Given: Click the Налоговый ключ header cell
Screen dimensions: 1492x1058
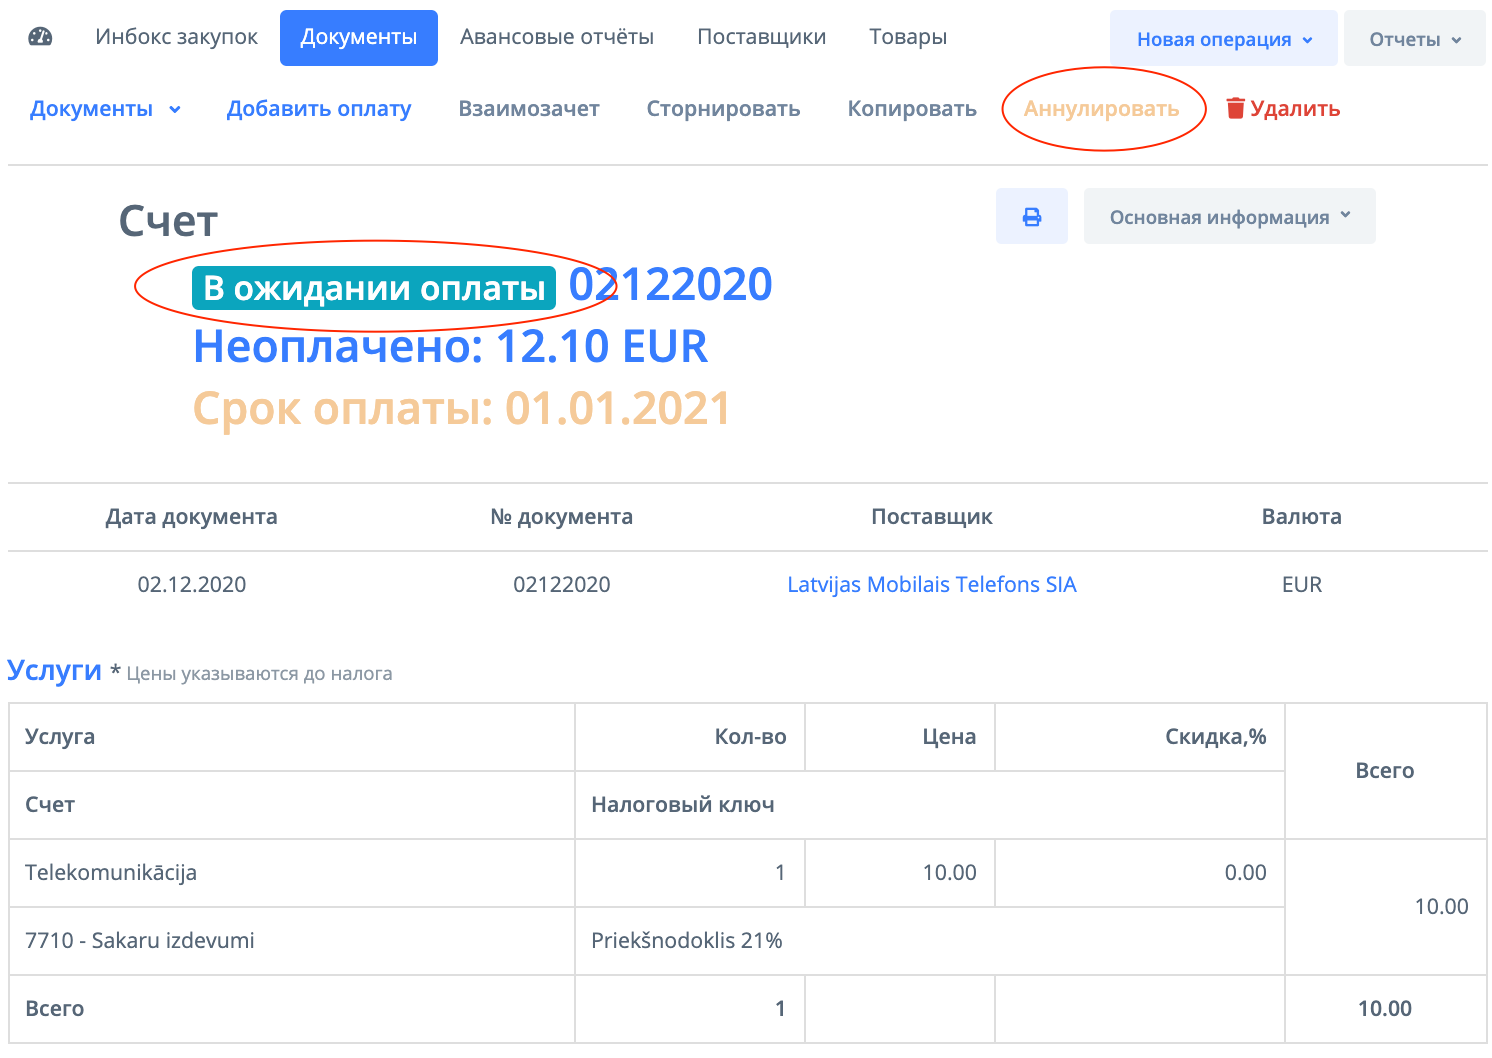Looking at the screenshot, I should coord(930,805).
